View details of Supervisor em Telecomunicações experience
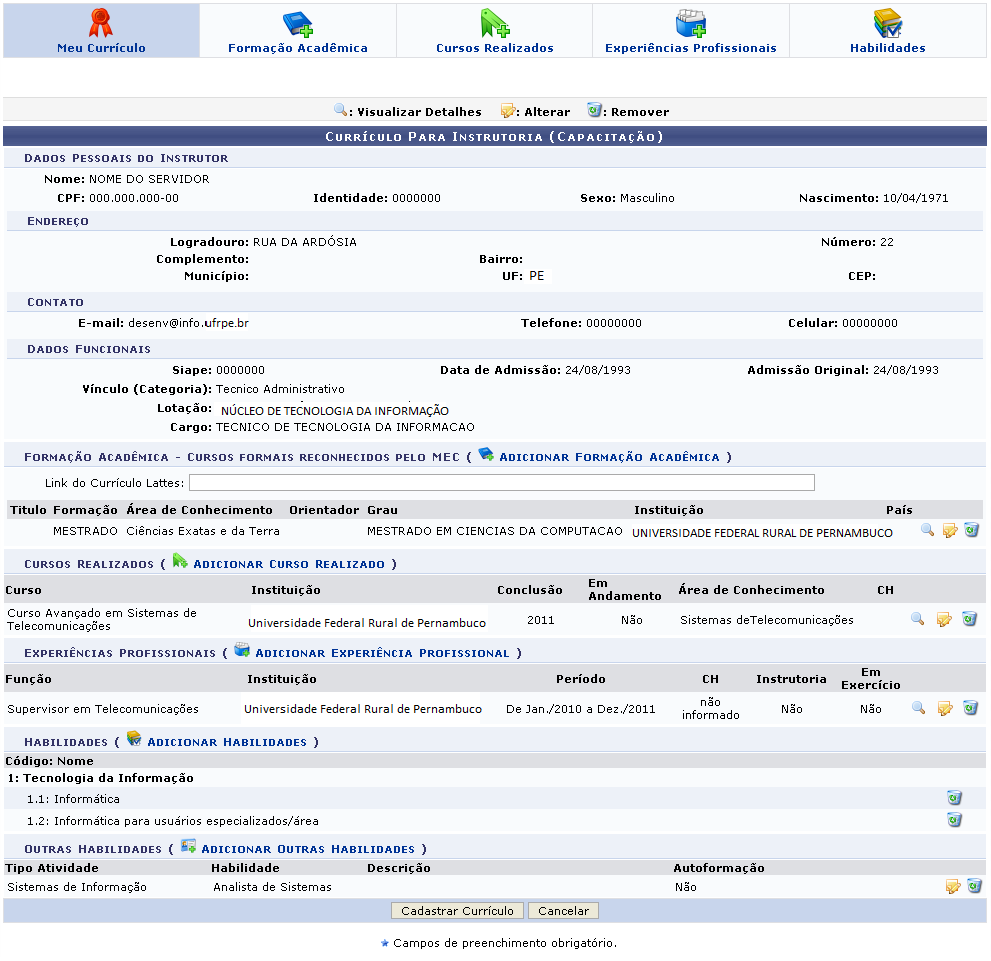Screen dimensions: 991x961 [x=918, y=709]
